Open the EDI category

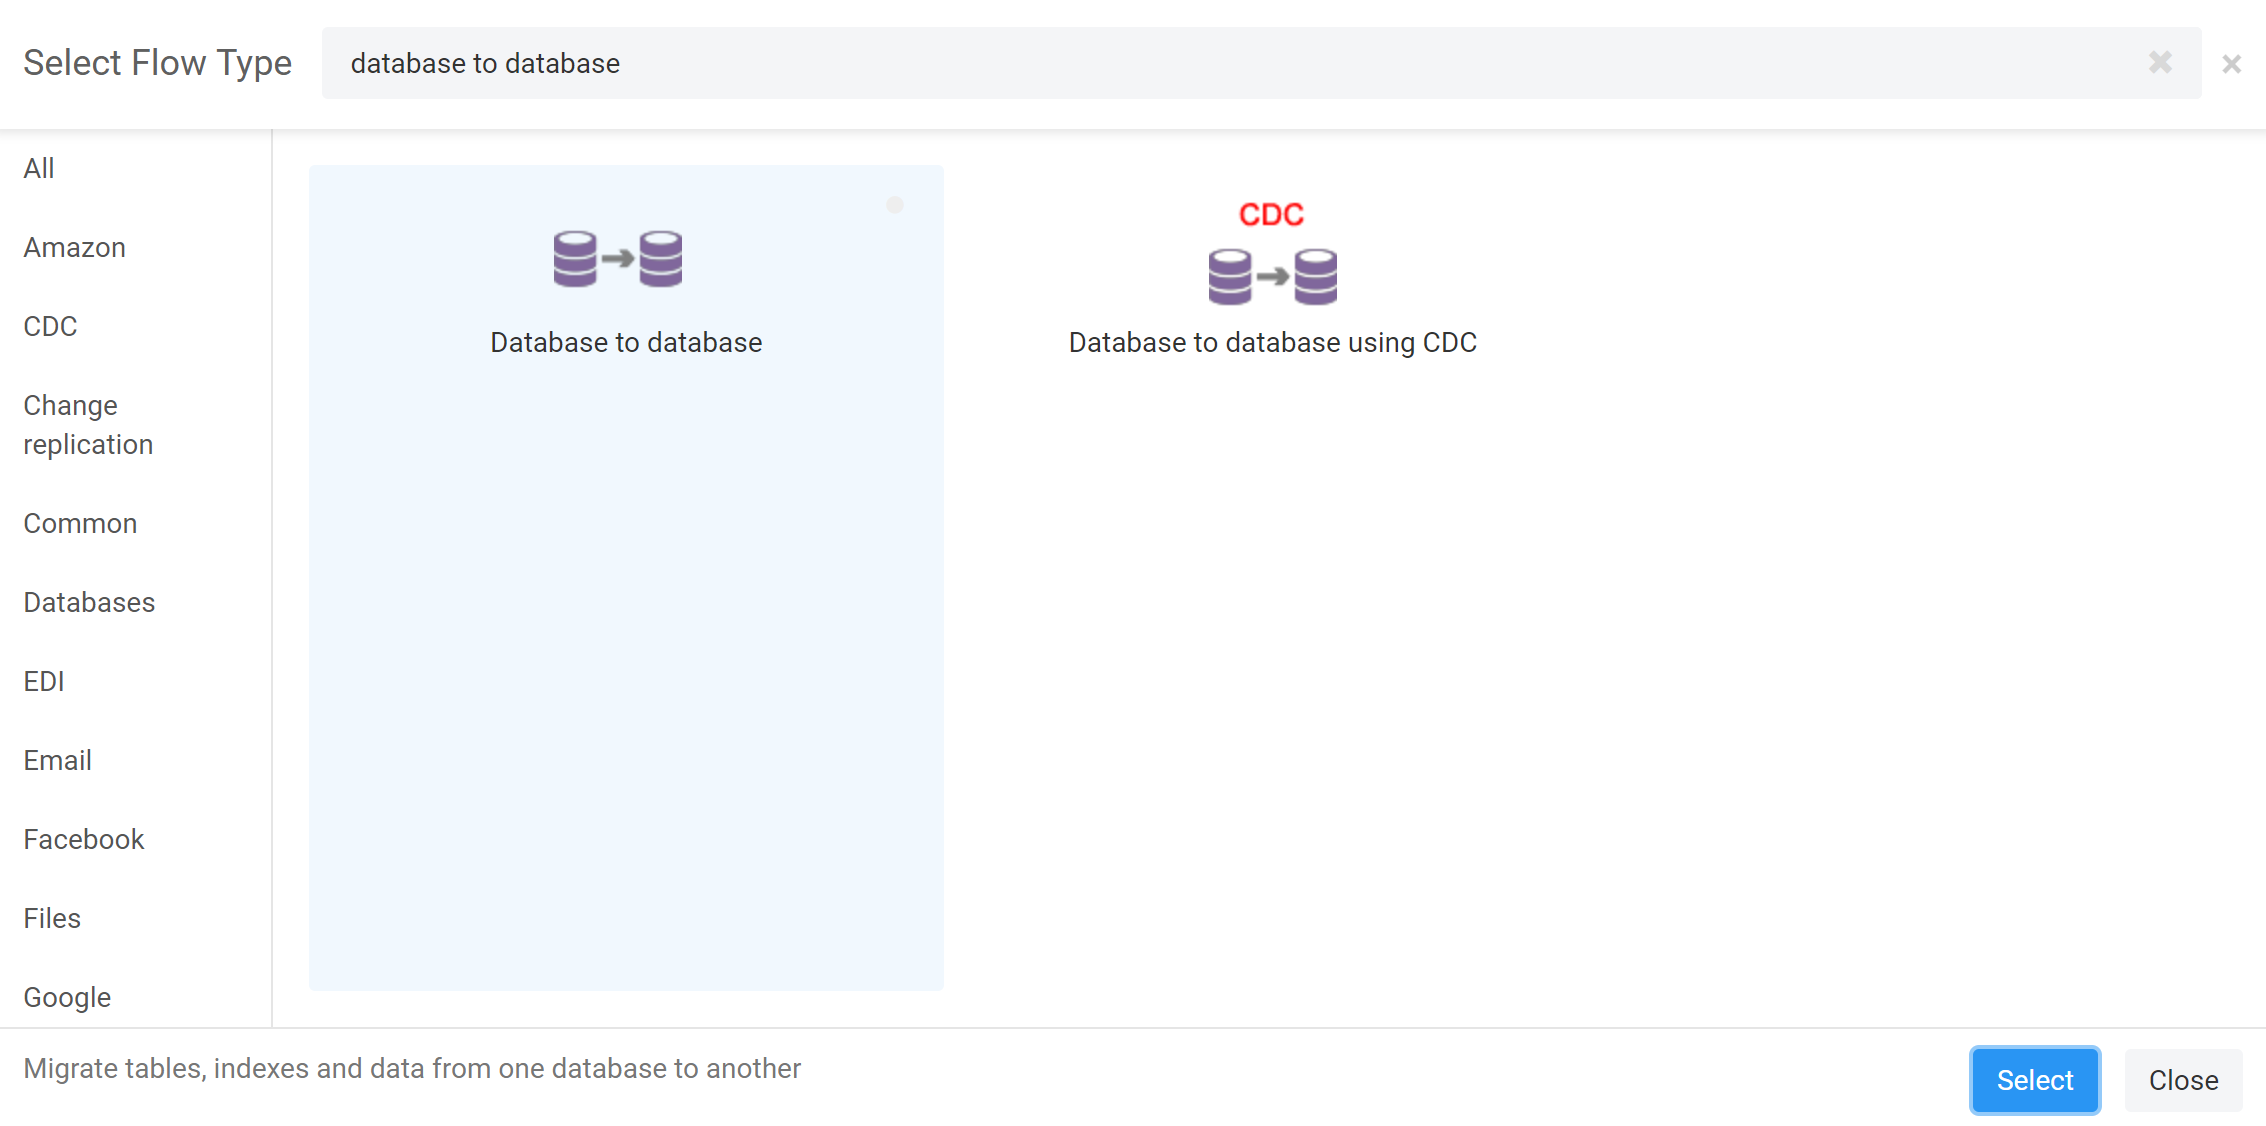tap(44, 681)
